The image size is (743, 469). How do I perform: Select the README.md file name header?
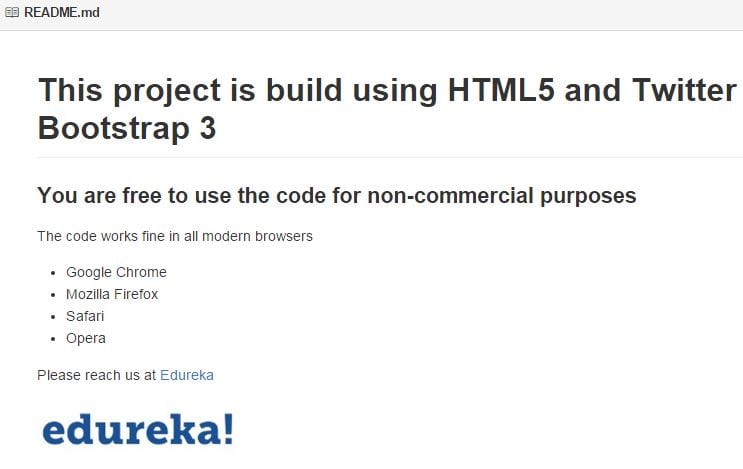[62, 12]
